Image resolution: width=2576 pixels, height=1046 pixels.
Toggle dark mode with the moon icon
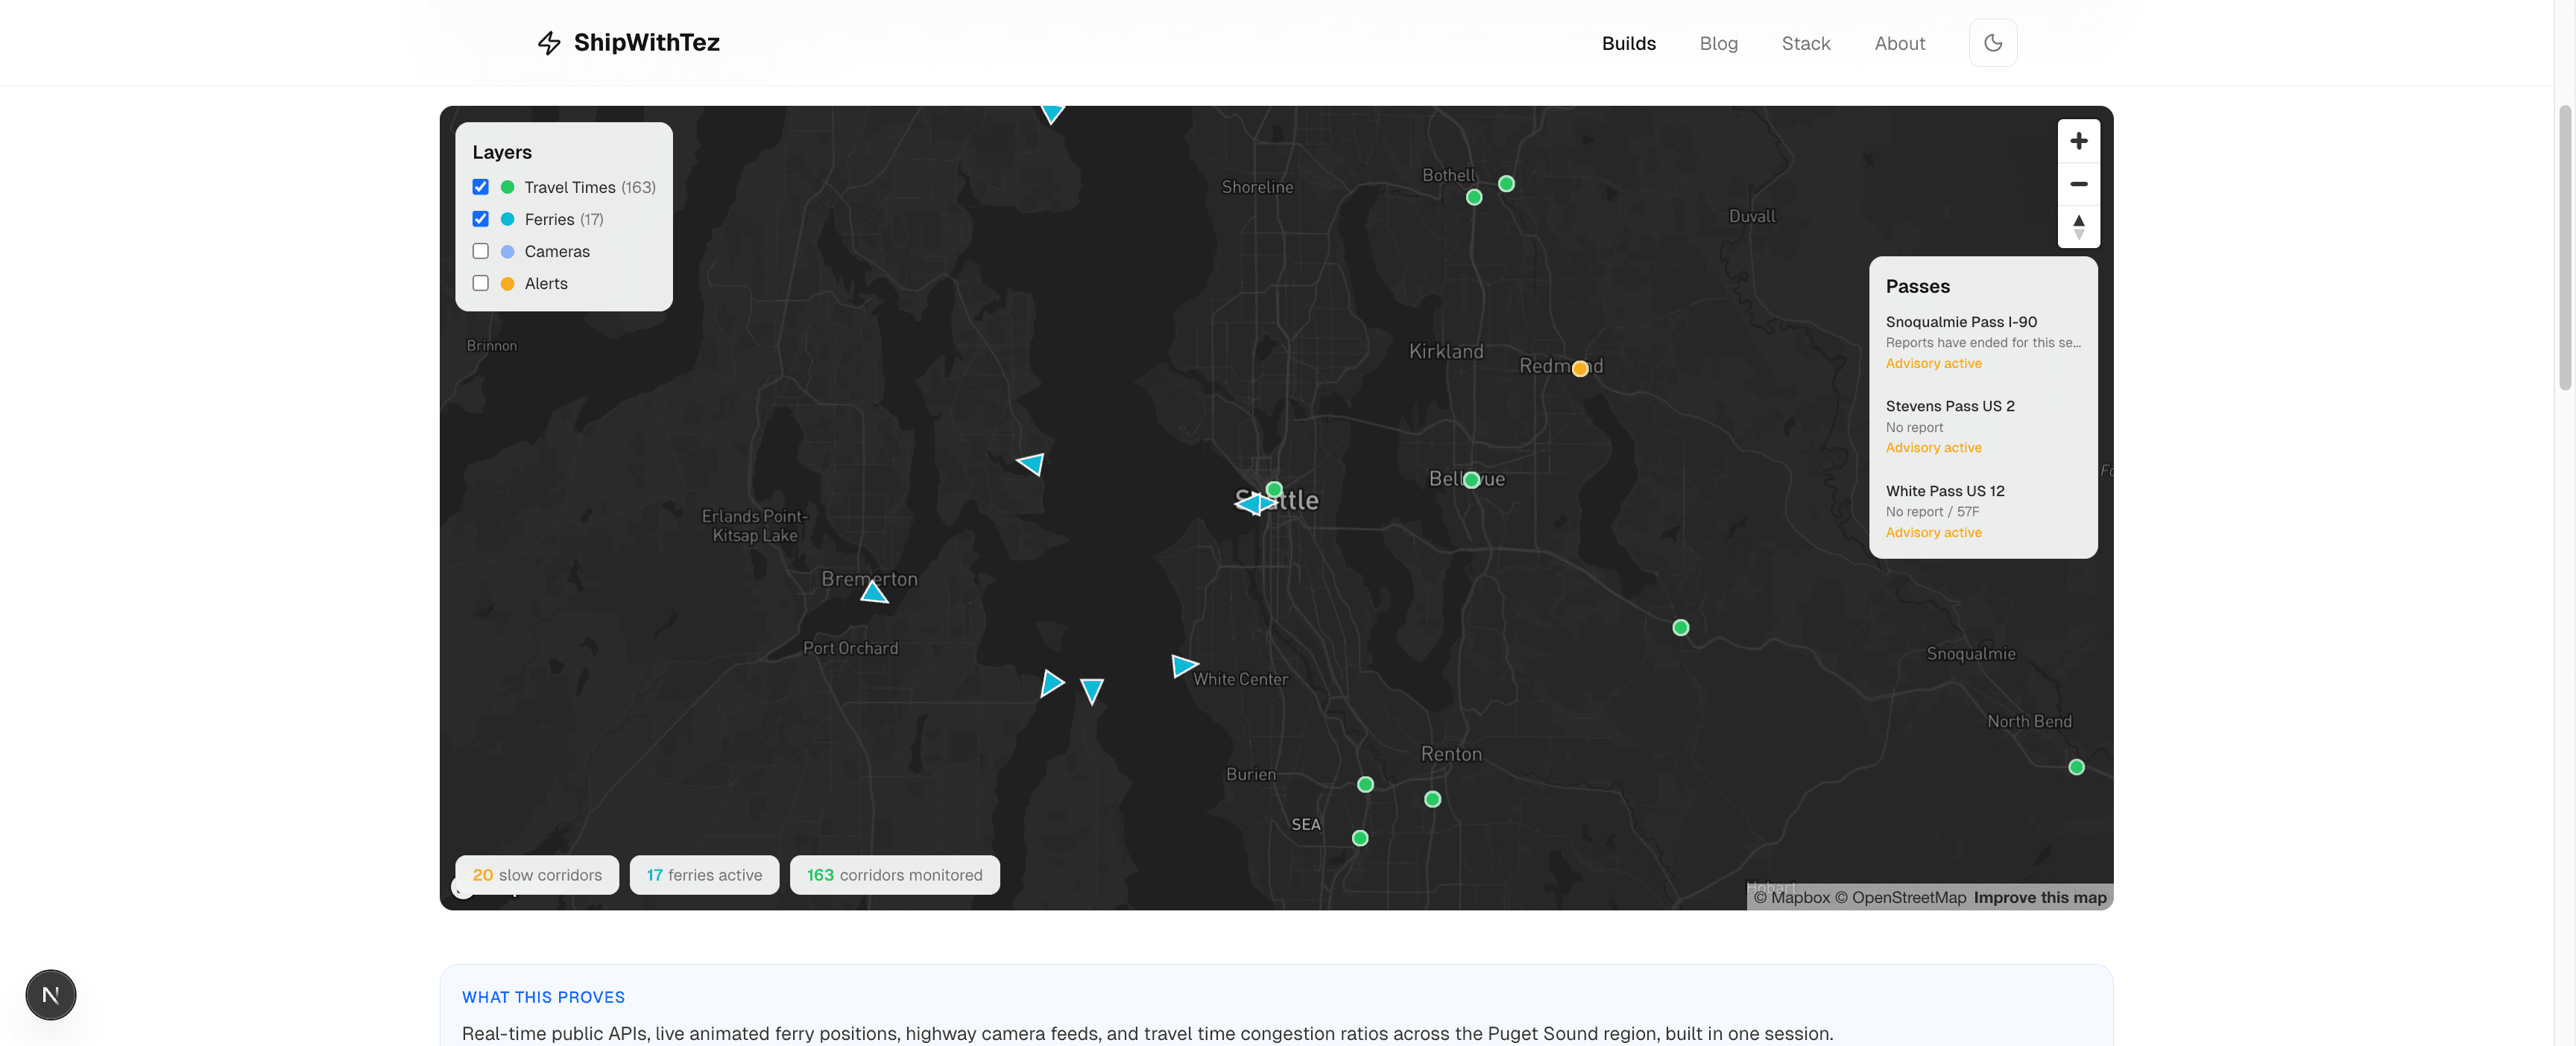click(1993, 43)
